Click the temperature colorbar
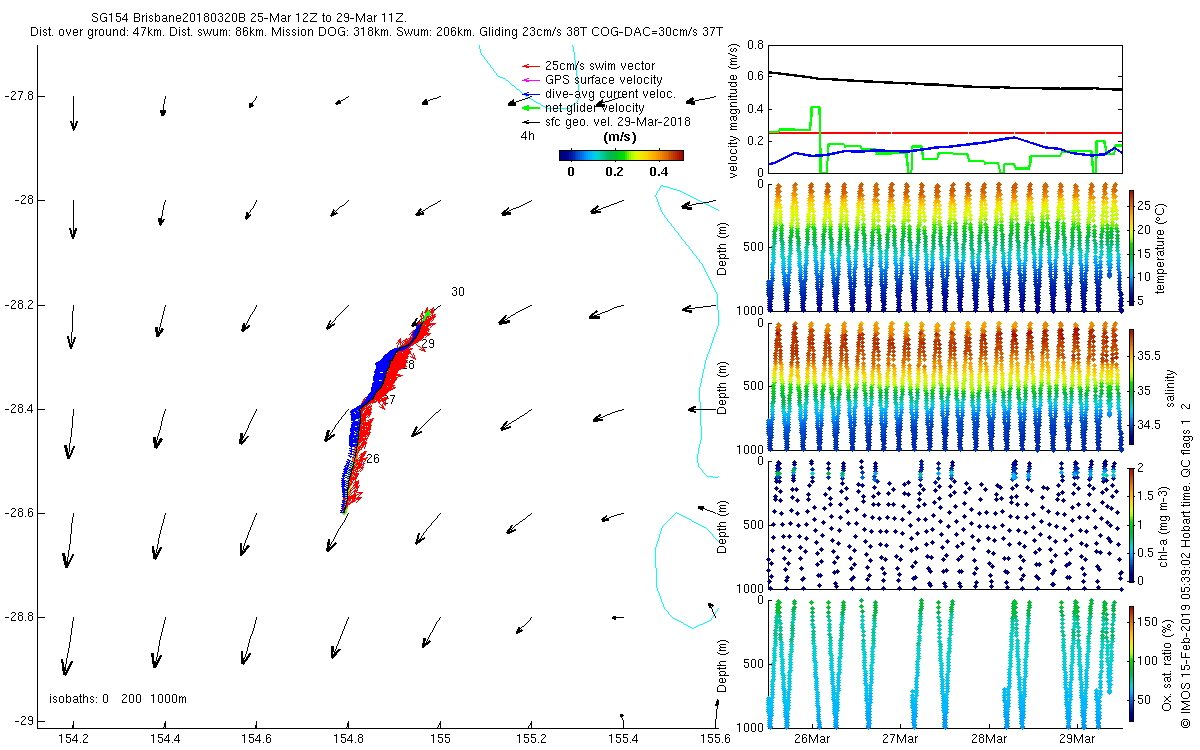 point(1133,247)
